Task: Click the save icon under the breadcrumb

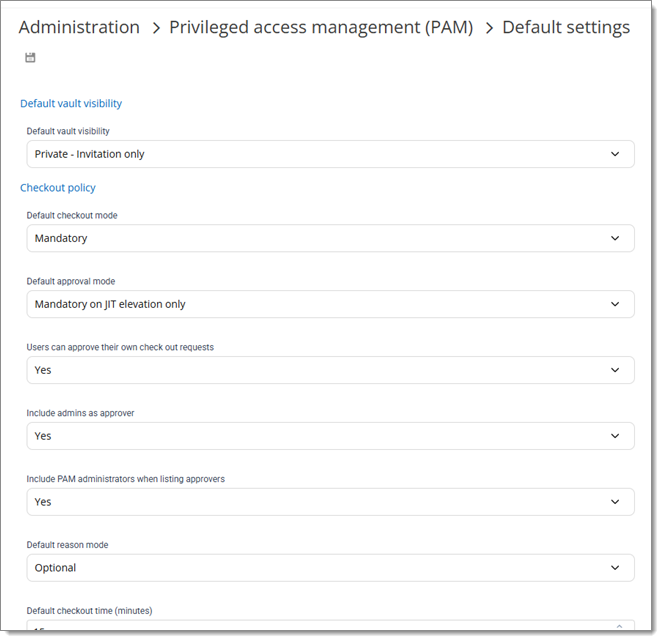Action: pyautogui.click(x=30, y=58)
